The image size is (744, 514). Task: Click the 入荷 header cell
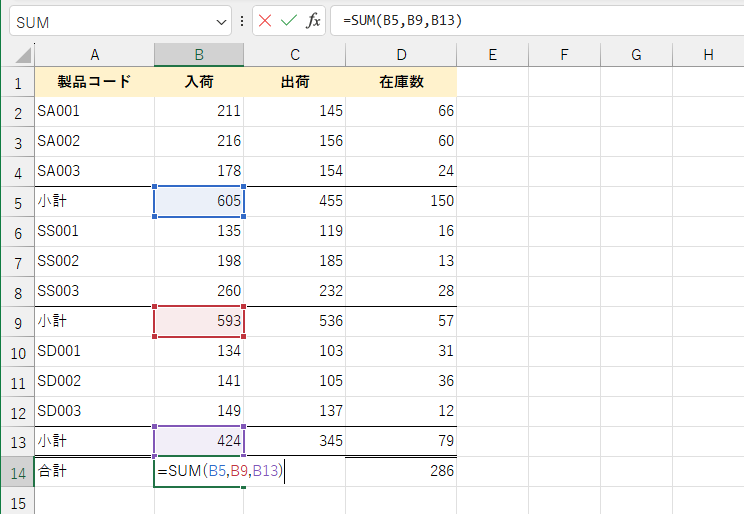199,82
